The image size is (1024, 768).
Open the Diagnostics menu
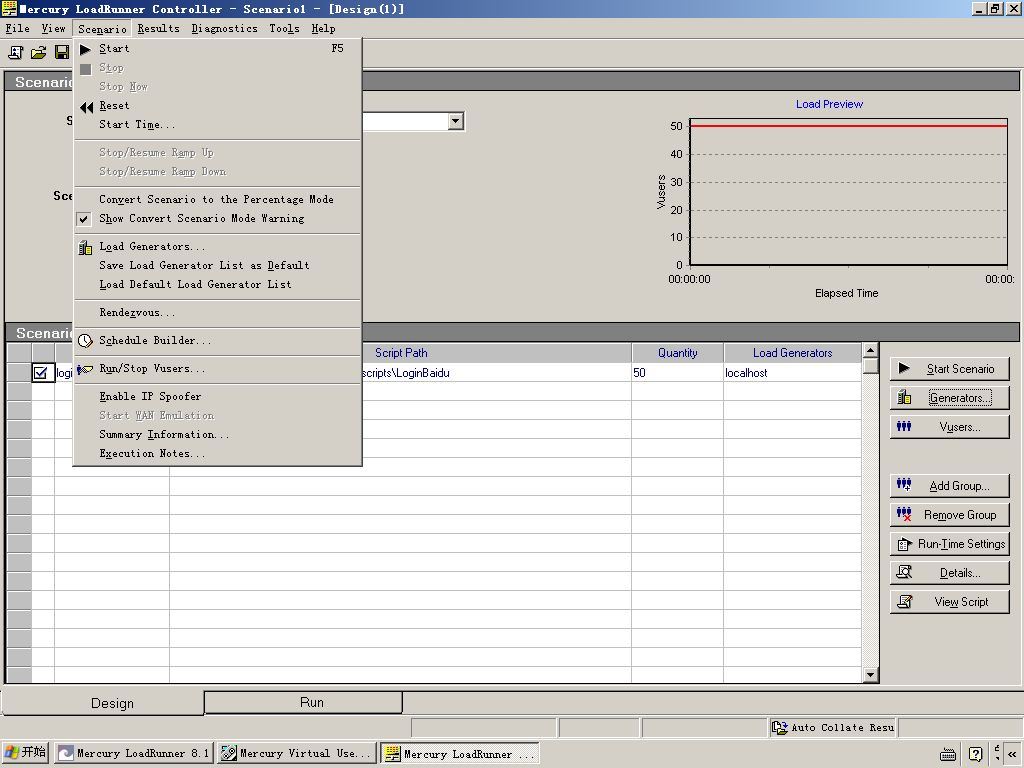225,29
